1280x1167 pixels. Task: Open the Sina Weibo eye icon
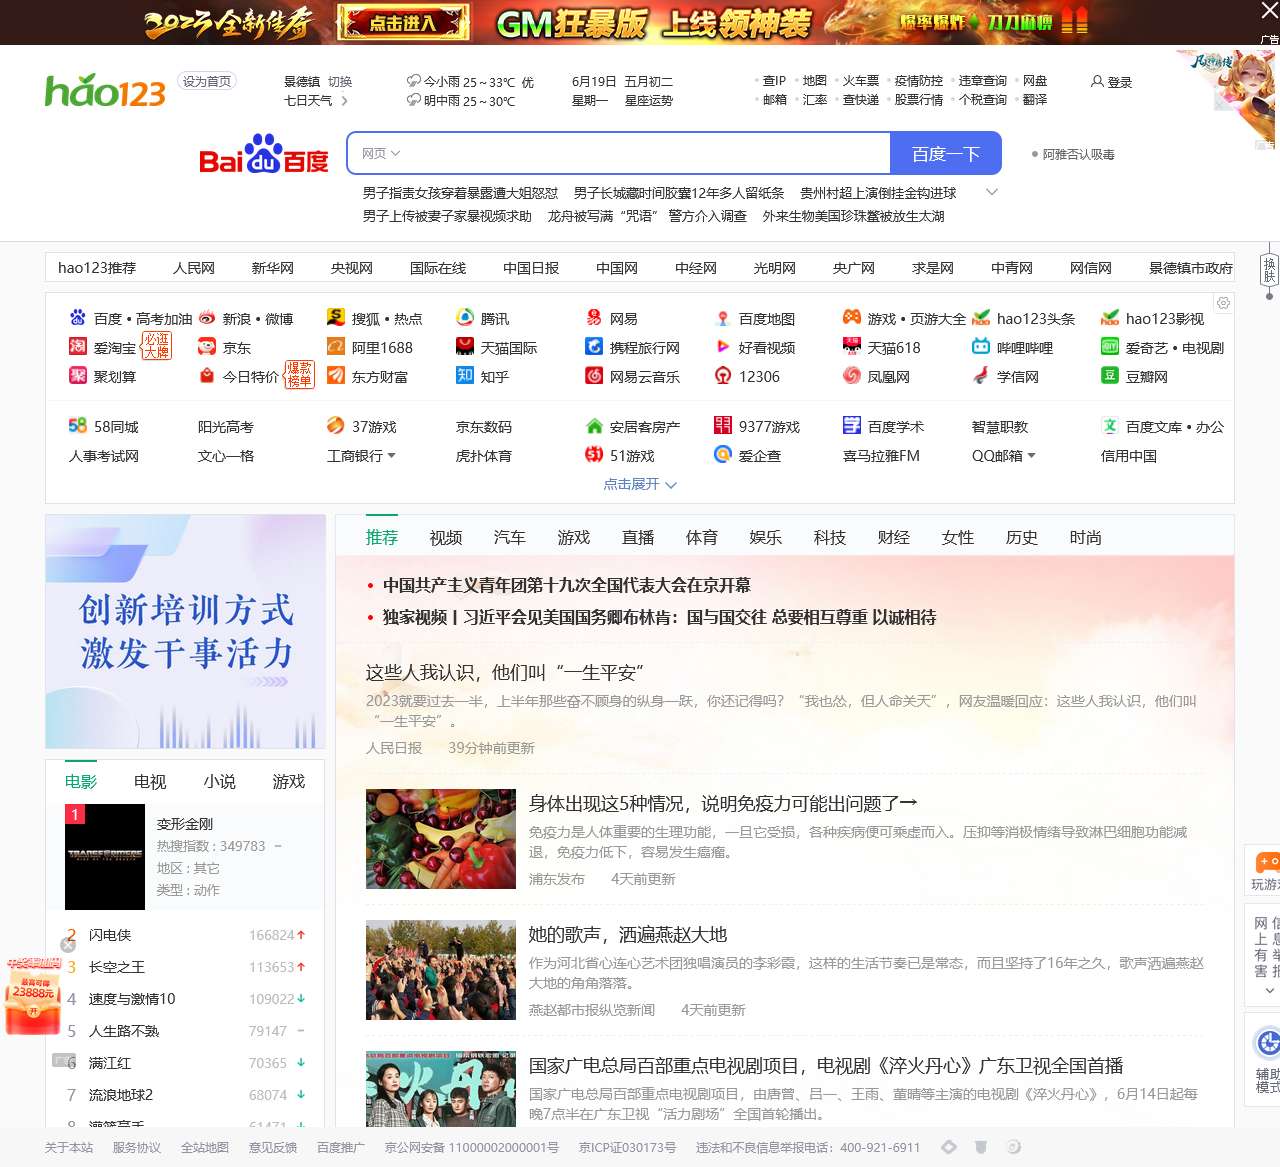coord(206,318)
